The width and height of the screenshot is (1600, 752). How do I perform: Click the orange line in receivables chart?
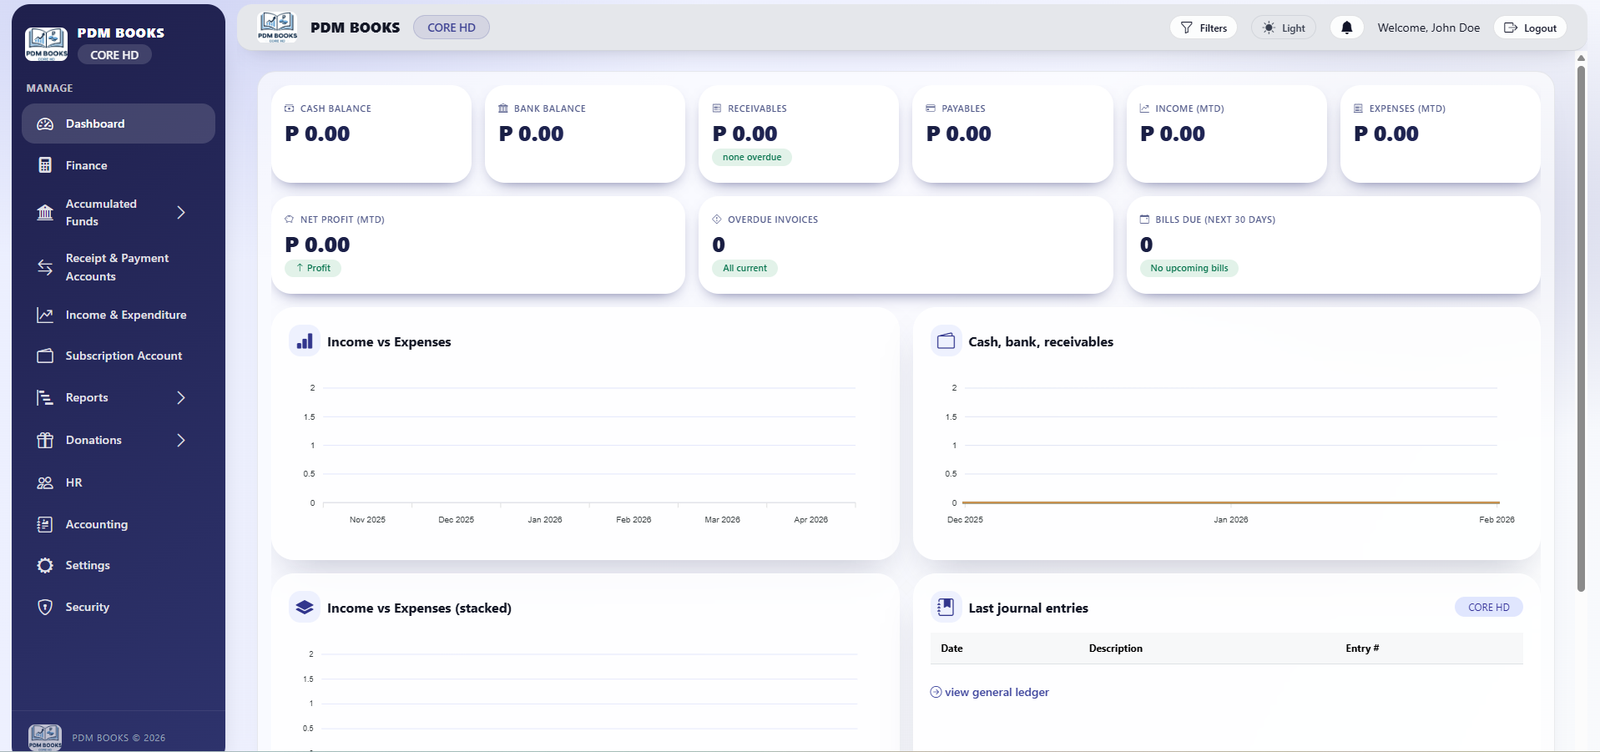pos(1230,502)
